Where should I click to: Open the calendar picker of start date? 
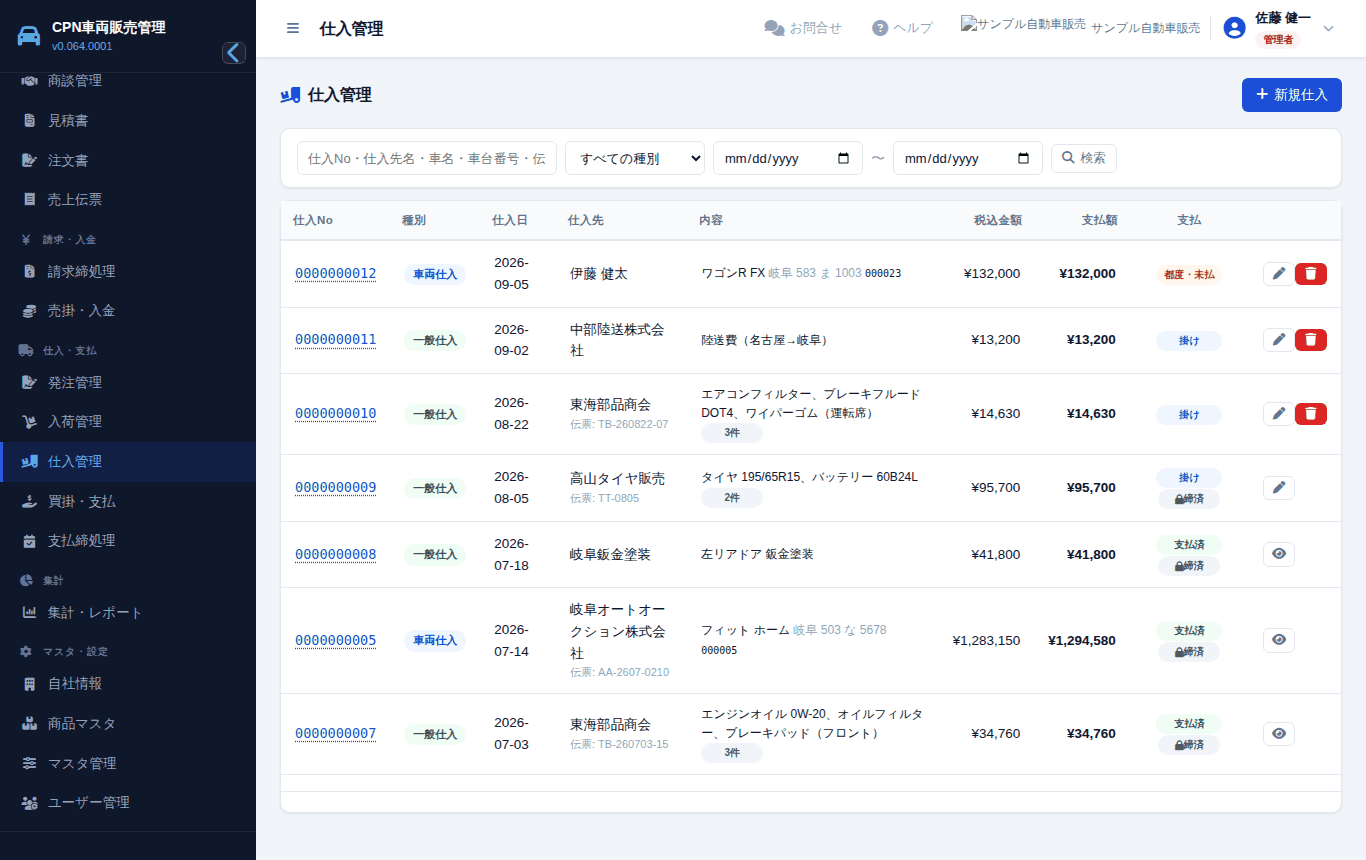pyautogui.click(x=843, y=158)
